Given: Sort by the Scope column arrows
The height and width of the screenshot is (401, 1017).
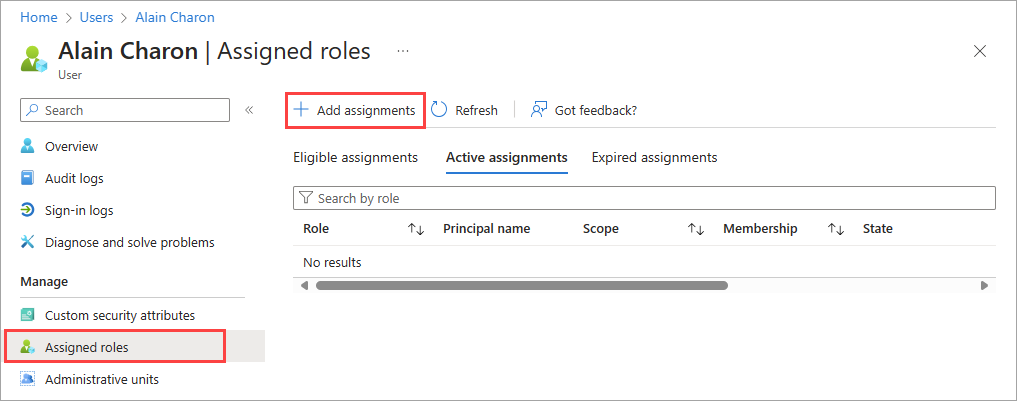Looking at the screenshot, I should 697,229.
